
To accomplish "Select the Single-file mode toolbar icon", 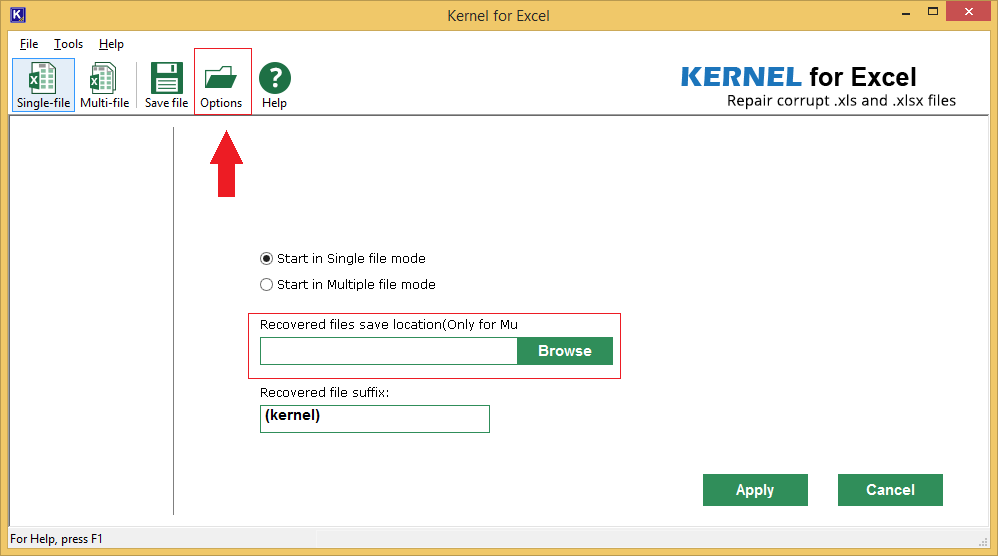I will (x=43, y=85).
